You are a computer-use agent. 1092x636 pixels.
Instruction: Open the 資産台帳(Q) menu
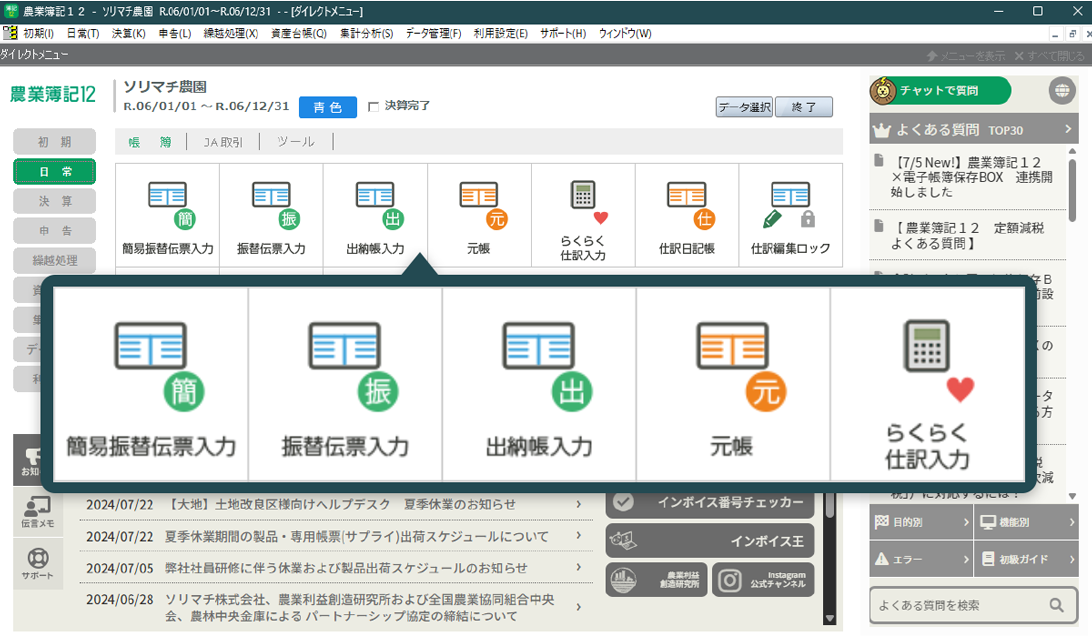tap(299, 33)
